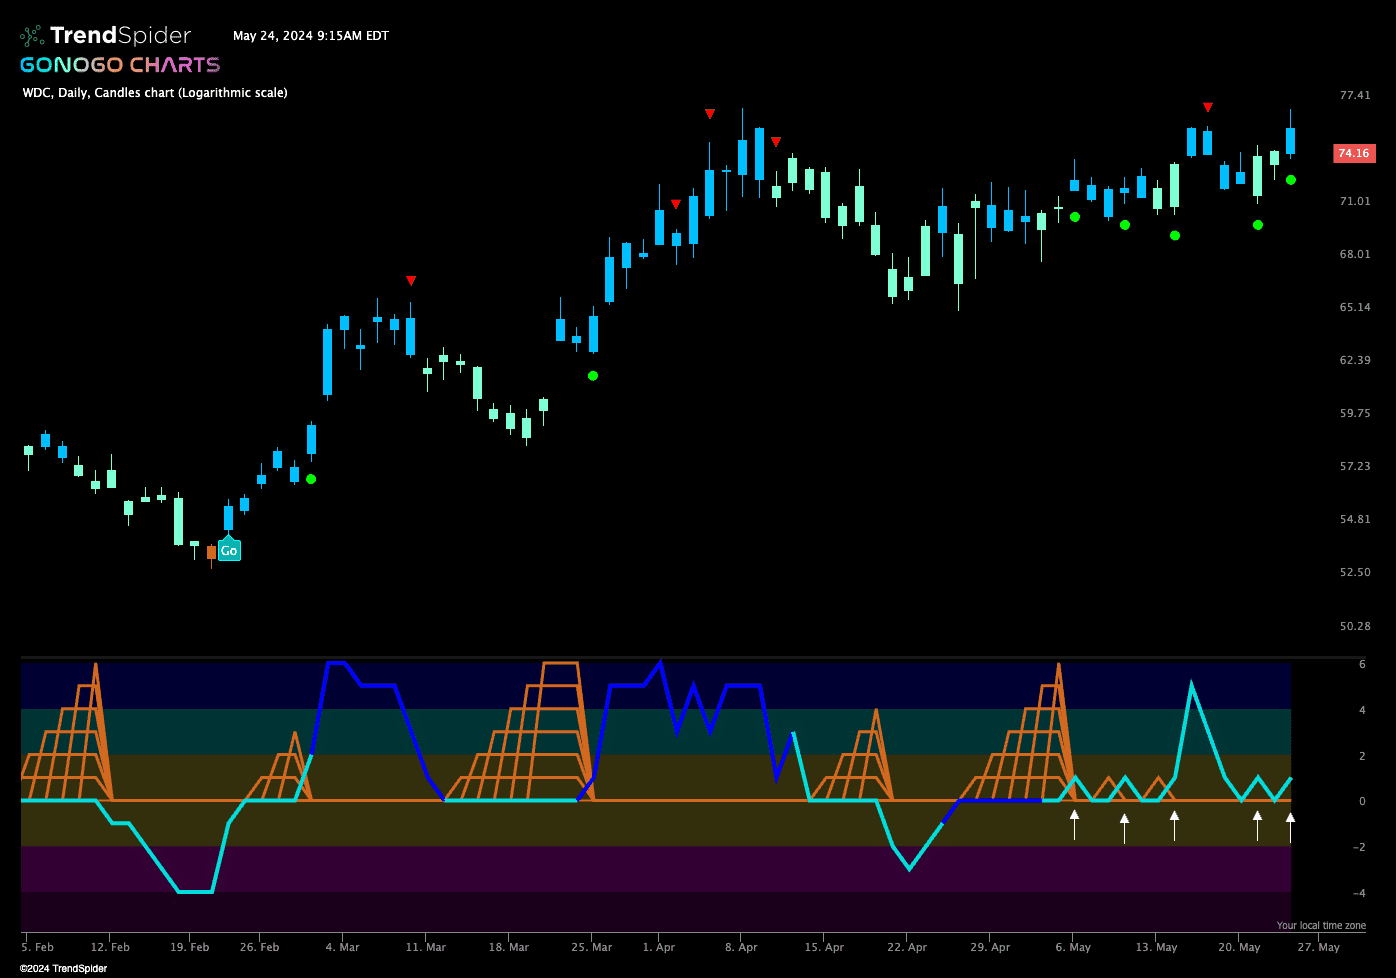Viewport: 1396px width, 978px height.
Task: Click the 27. May date axis label
Action: (1319, 947)
